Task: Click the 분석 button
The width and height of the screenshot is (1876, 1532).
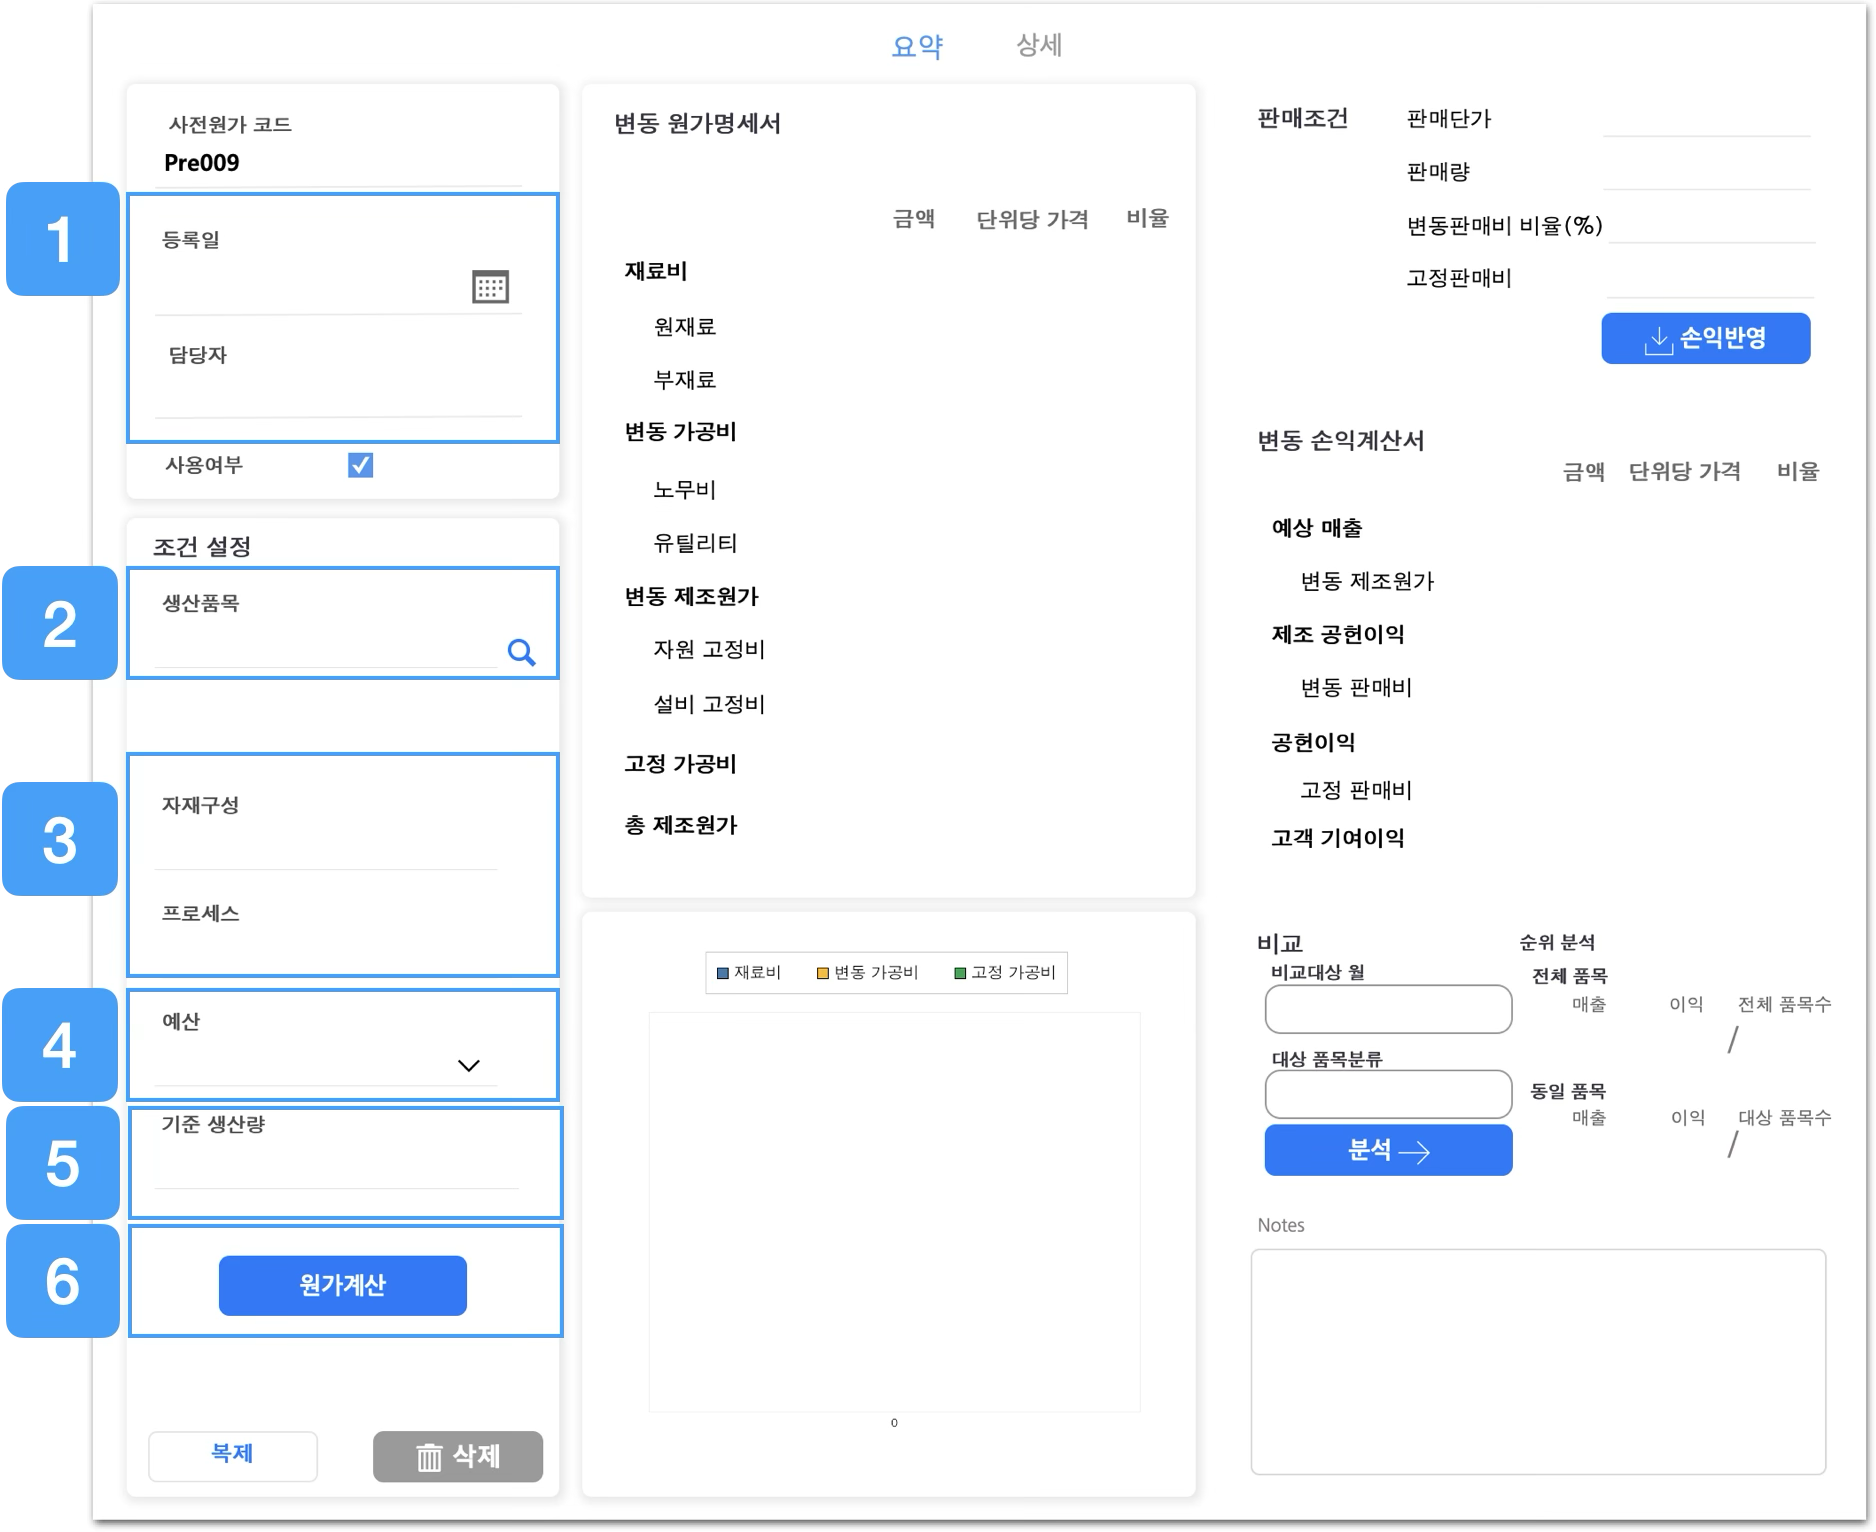Action: point(1388,1150)
